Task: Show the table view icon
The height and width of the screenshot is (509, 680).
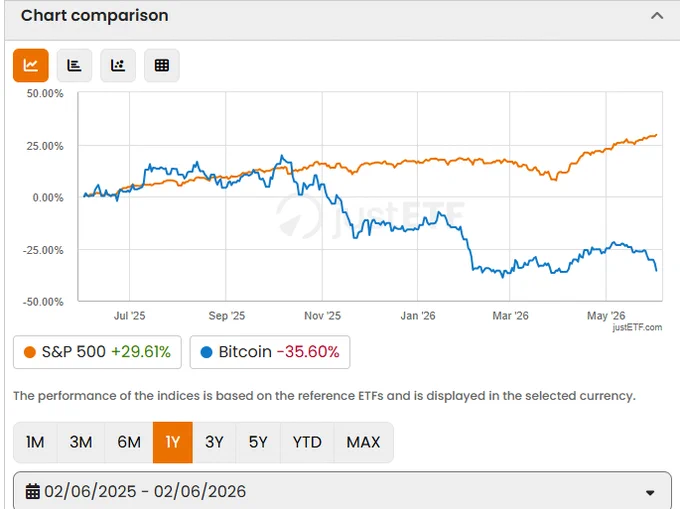Action: (x=162, y=65)
